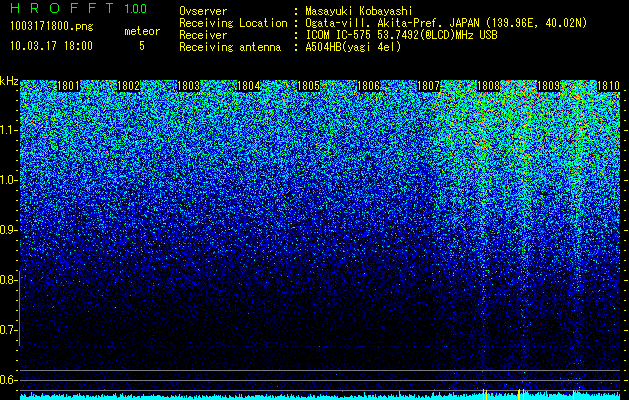
Task: Click the meteor label
Action: tap(142, 31)
